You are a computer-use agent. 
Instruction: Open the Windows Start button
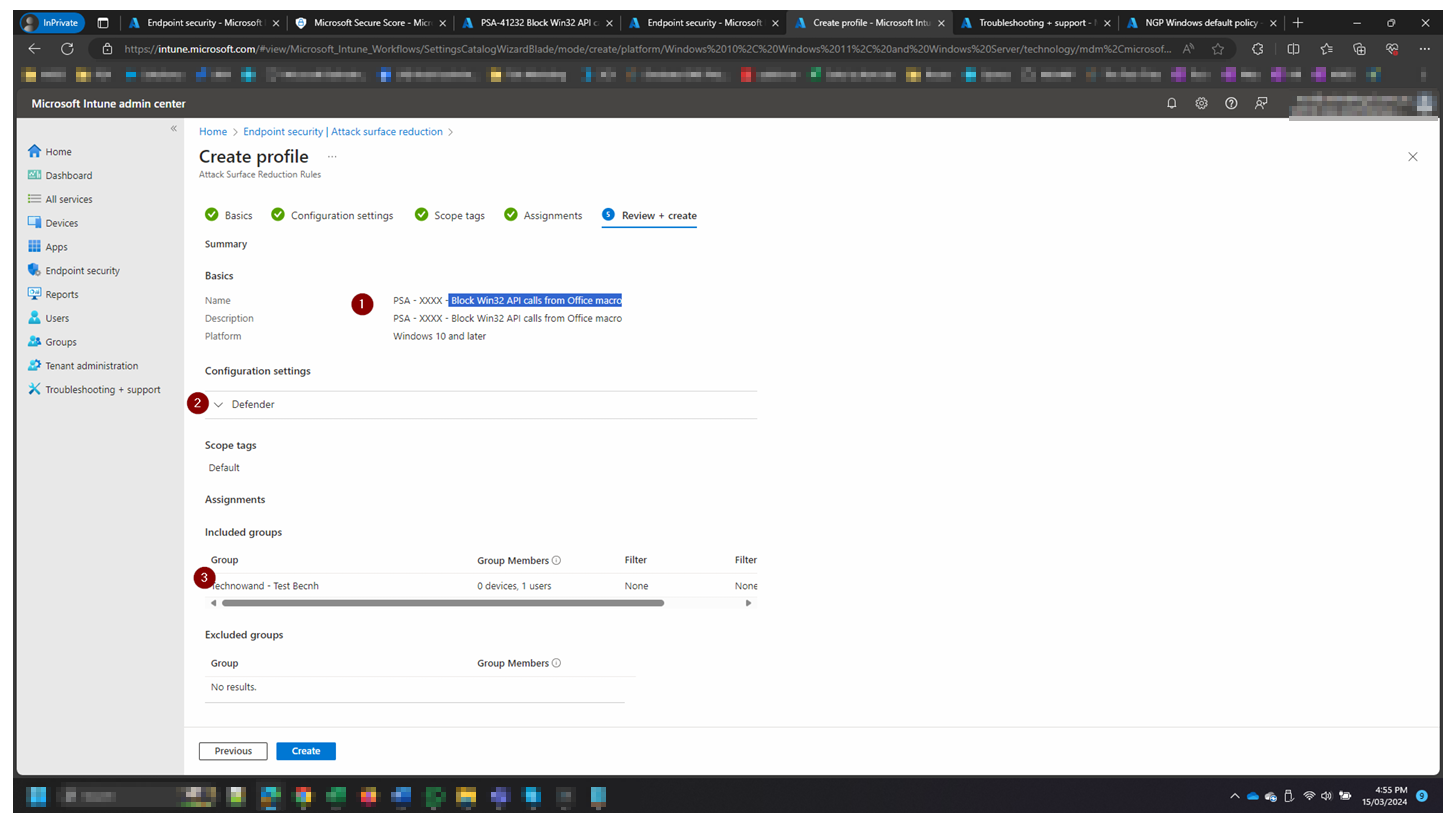pos(36,796)
